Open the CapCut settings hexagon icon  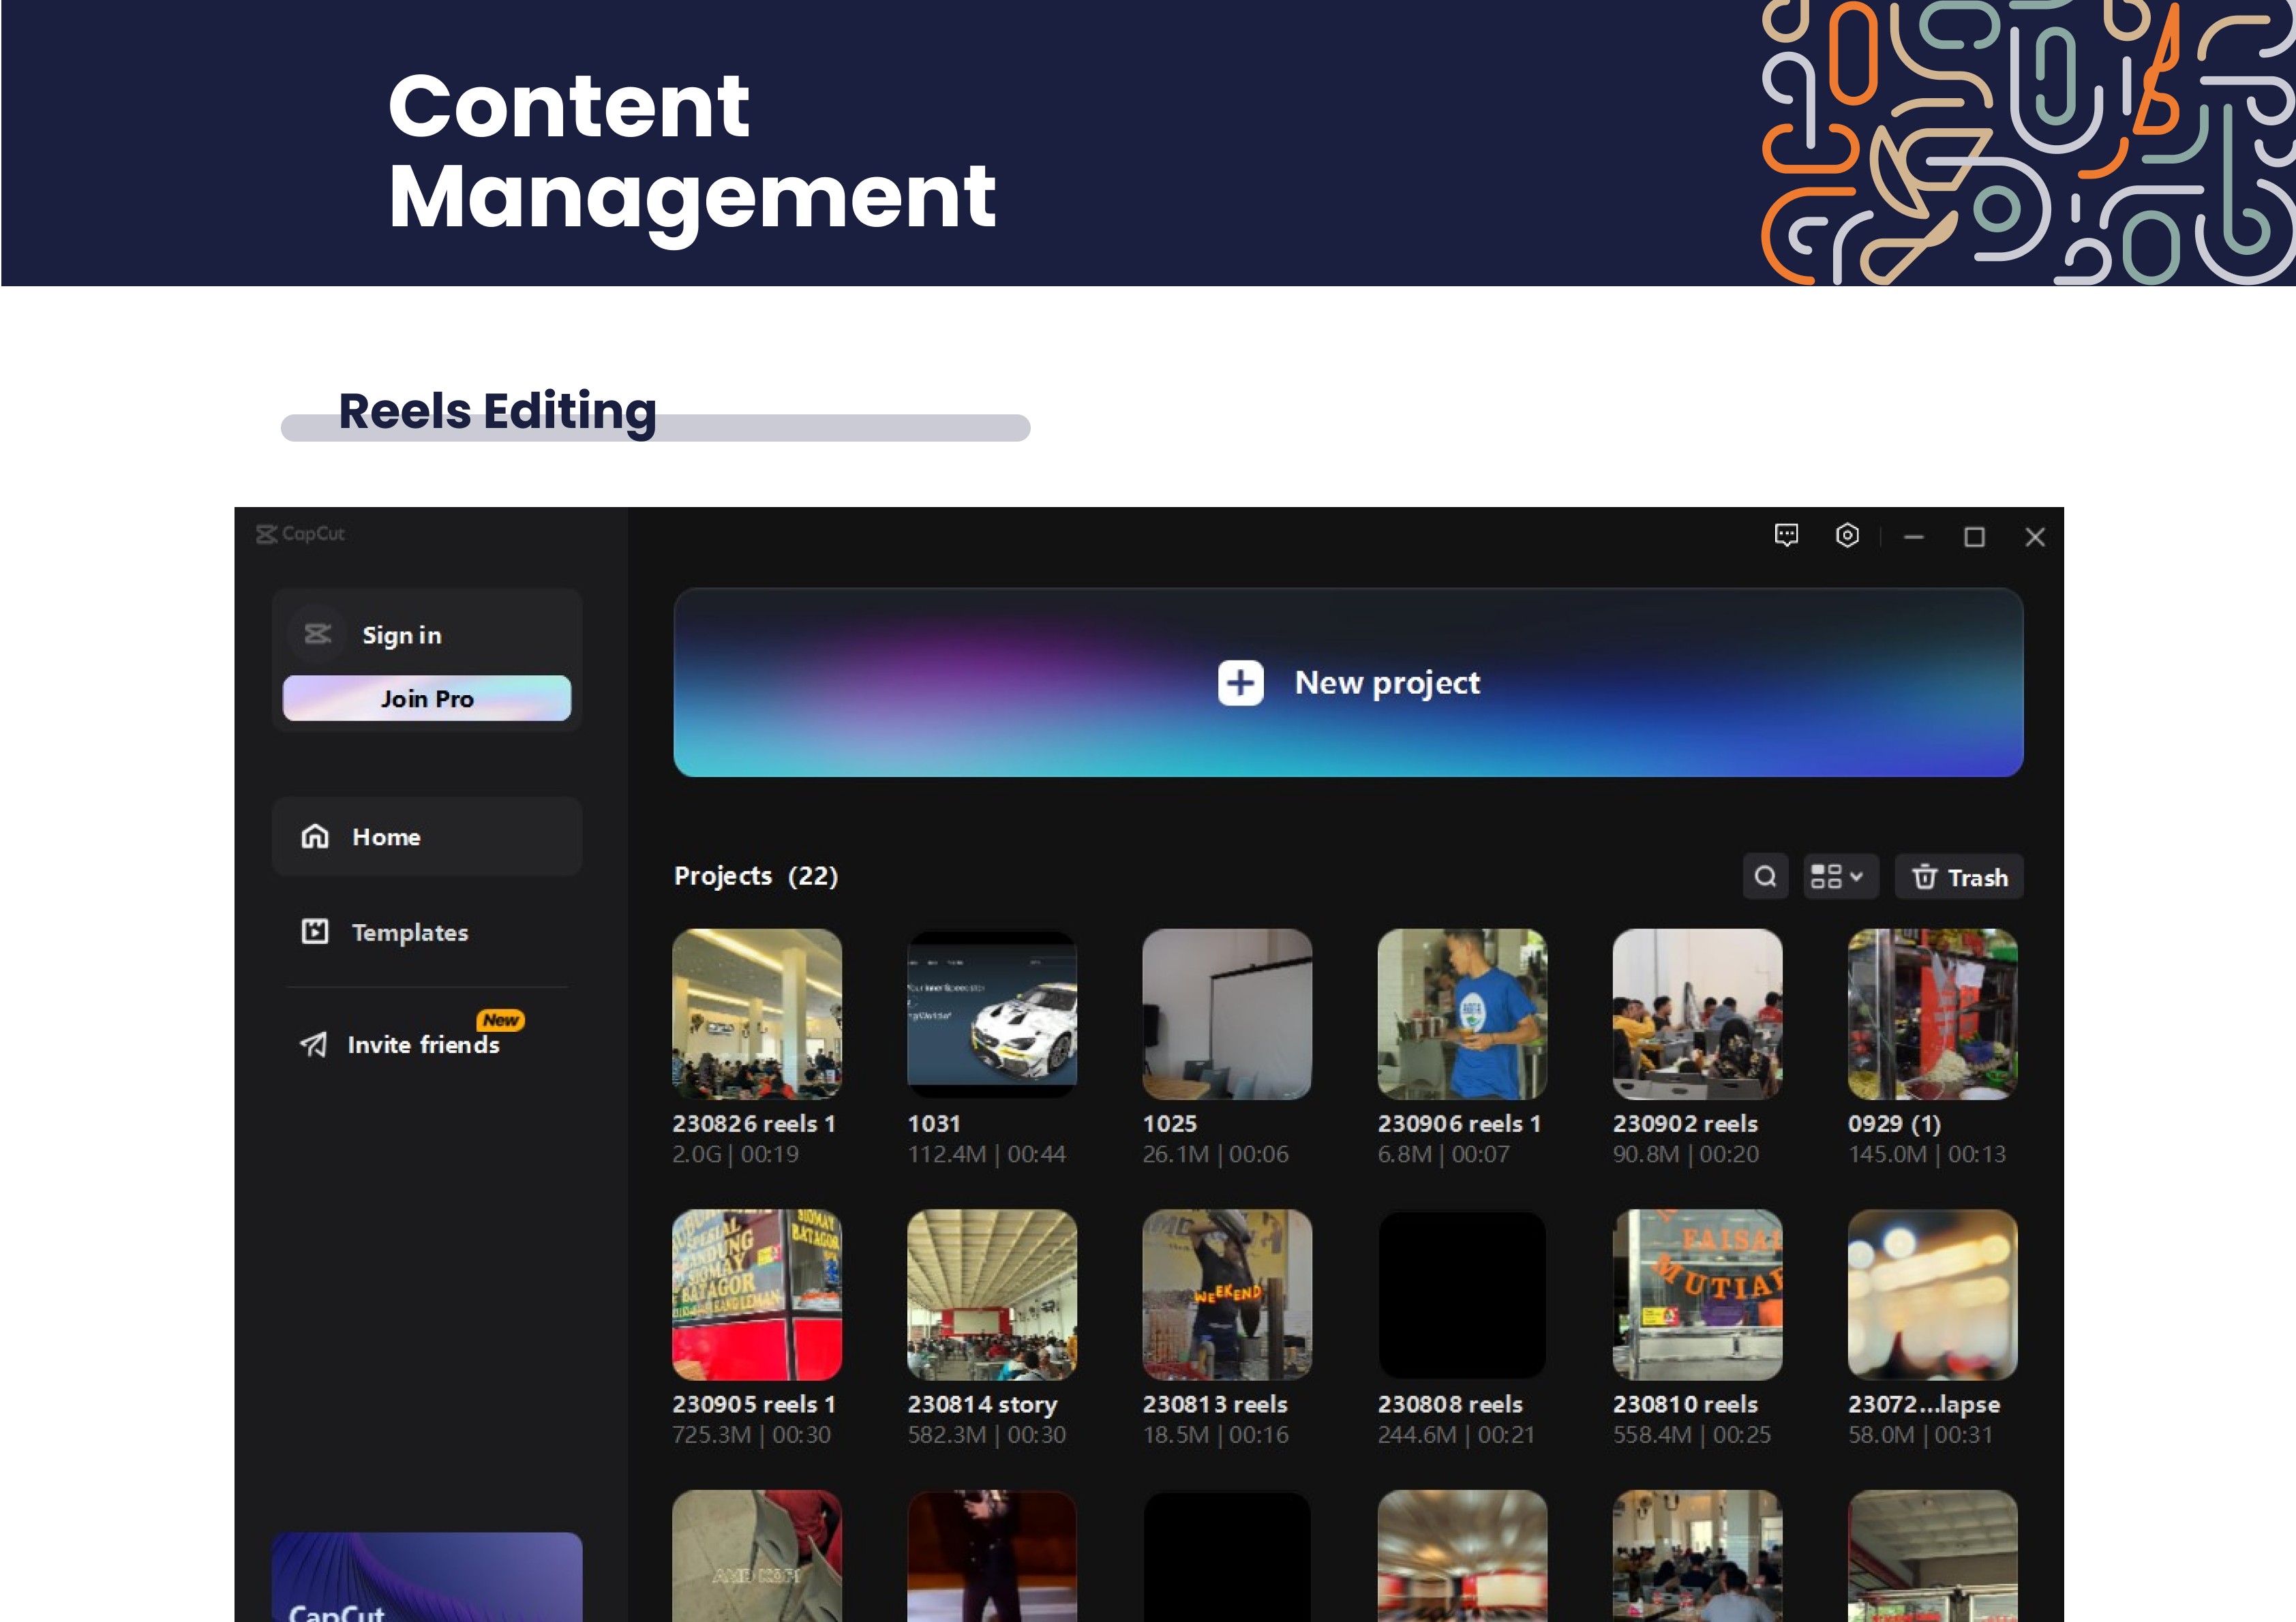pyautogui.click(x=1847, y=535)
